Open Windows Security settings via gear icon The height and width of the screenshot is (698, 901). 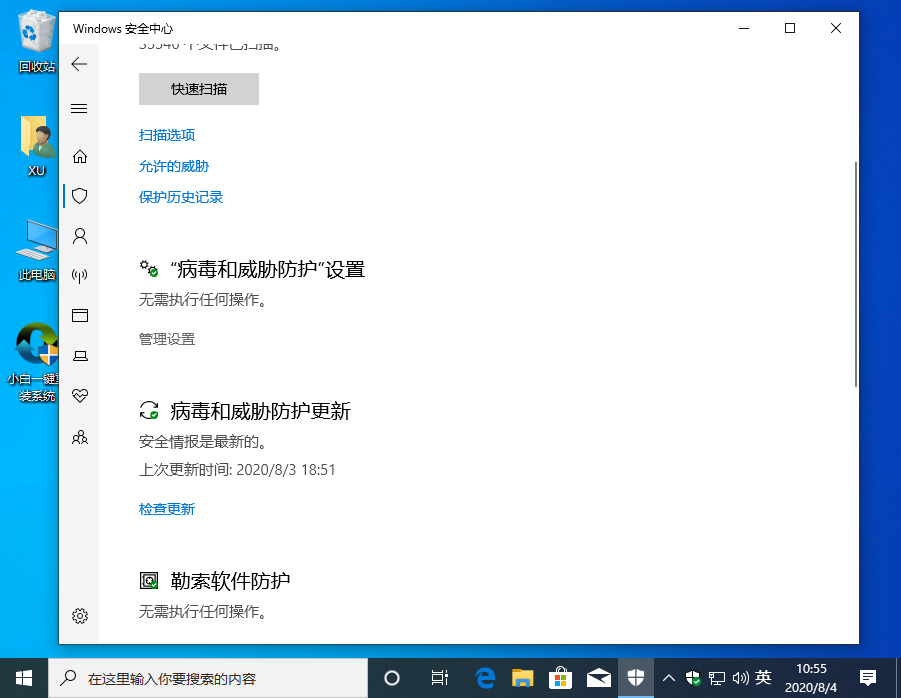tap(79, 616)
